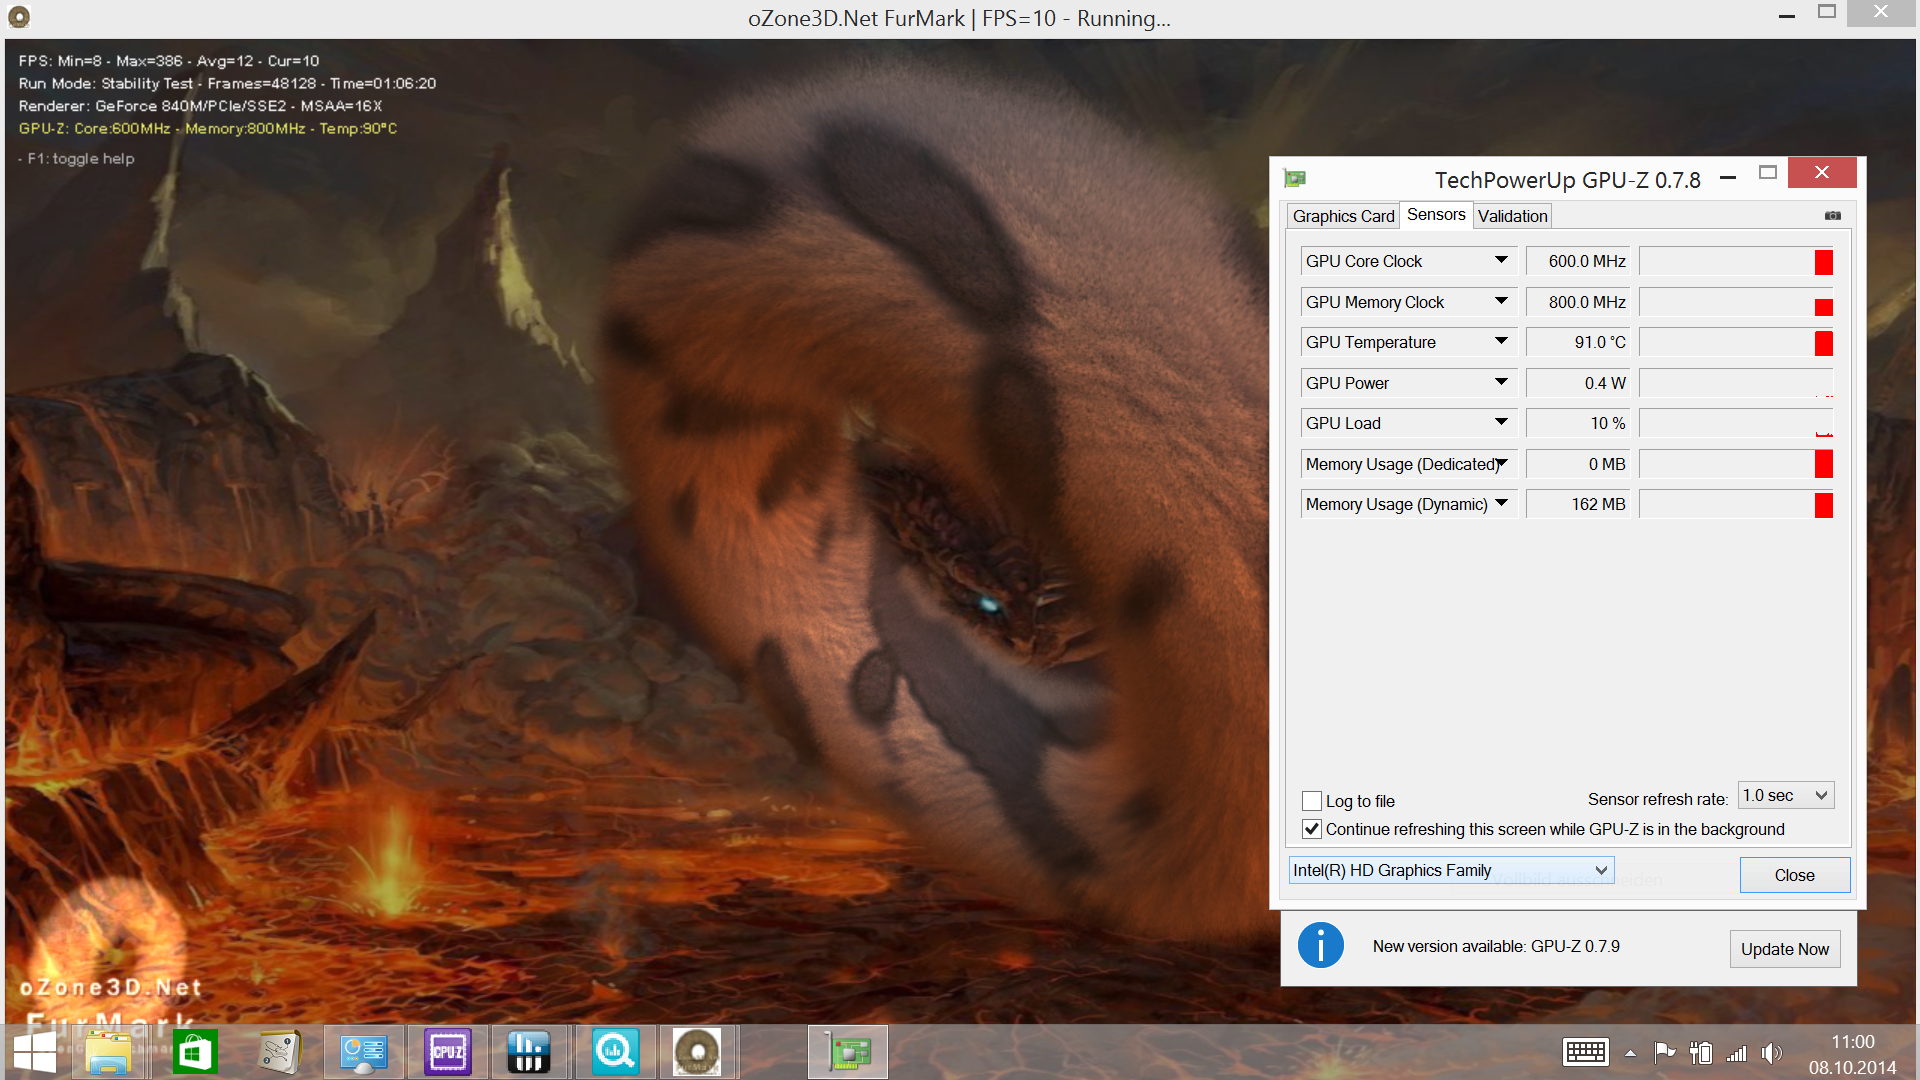Click the GPU-Z screenshot camera icon

click(x=1832, y=216)
